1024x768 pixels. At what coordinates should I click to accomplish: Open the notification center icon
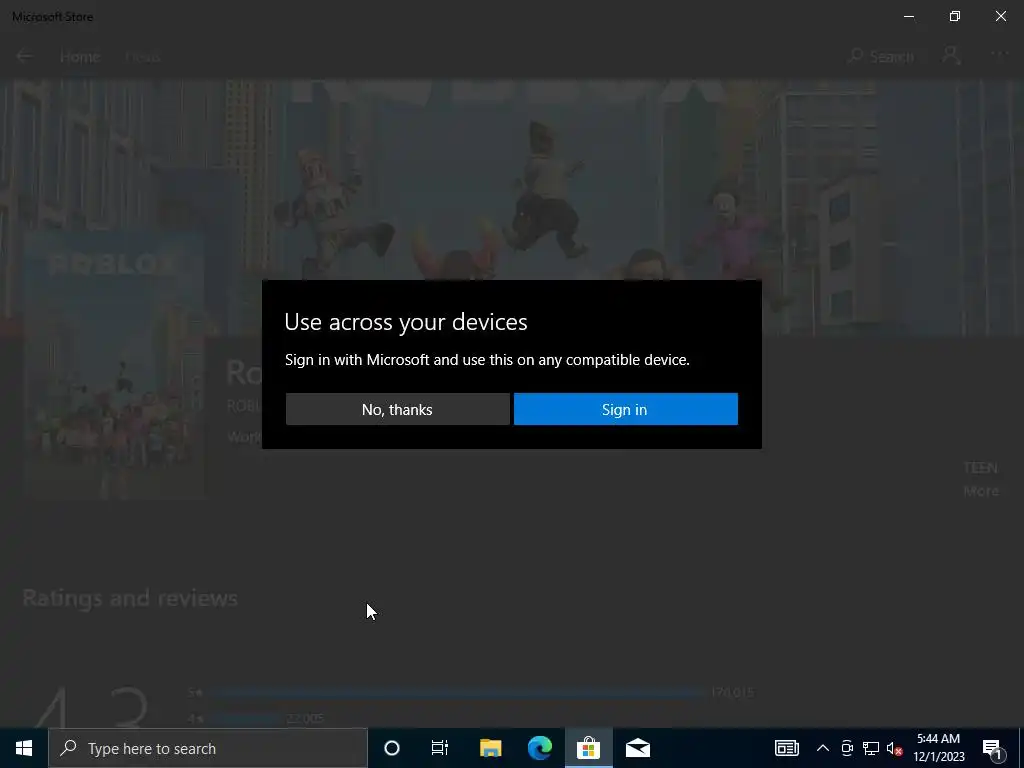click(991, 748)
